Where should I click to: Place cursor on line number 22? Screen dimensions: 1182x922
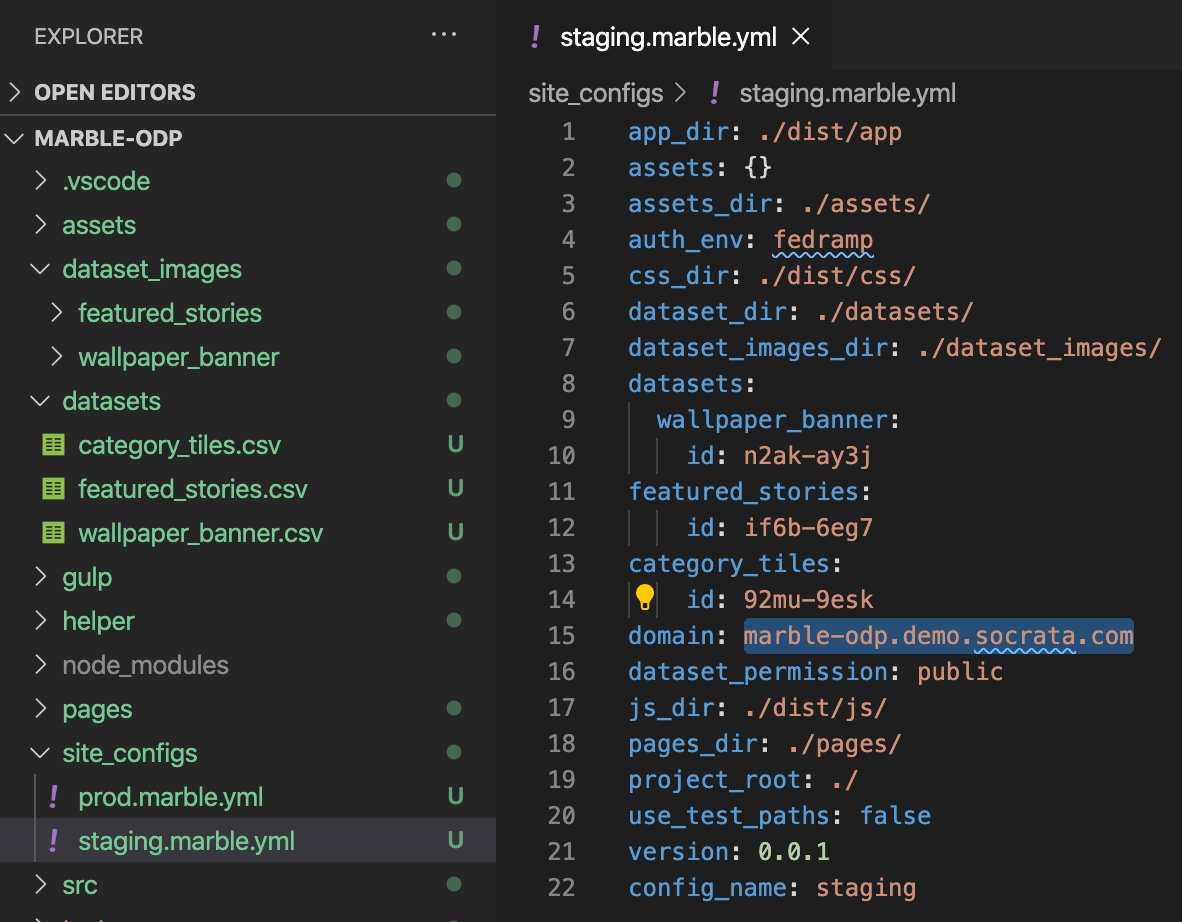(x=562, y=887)
